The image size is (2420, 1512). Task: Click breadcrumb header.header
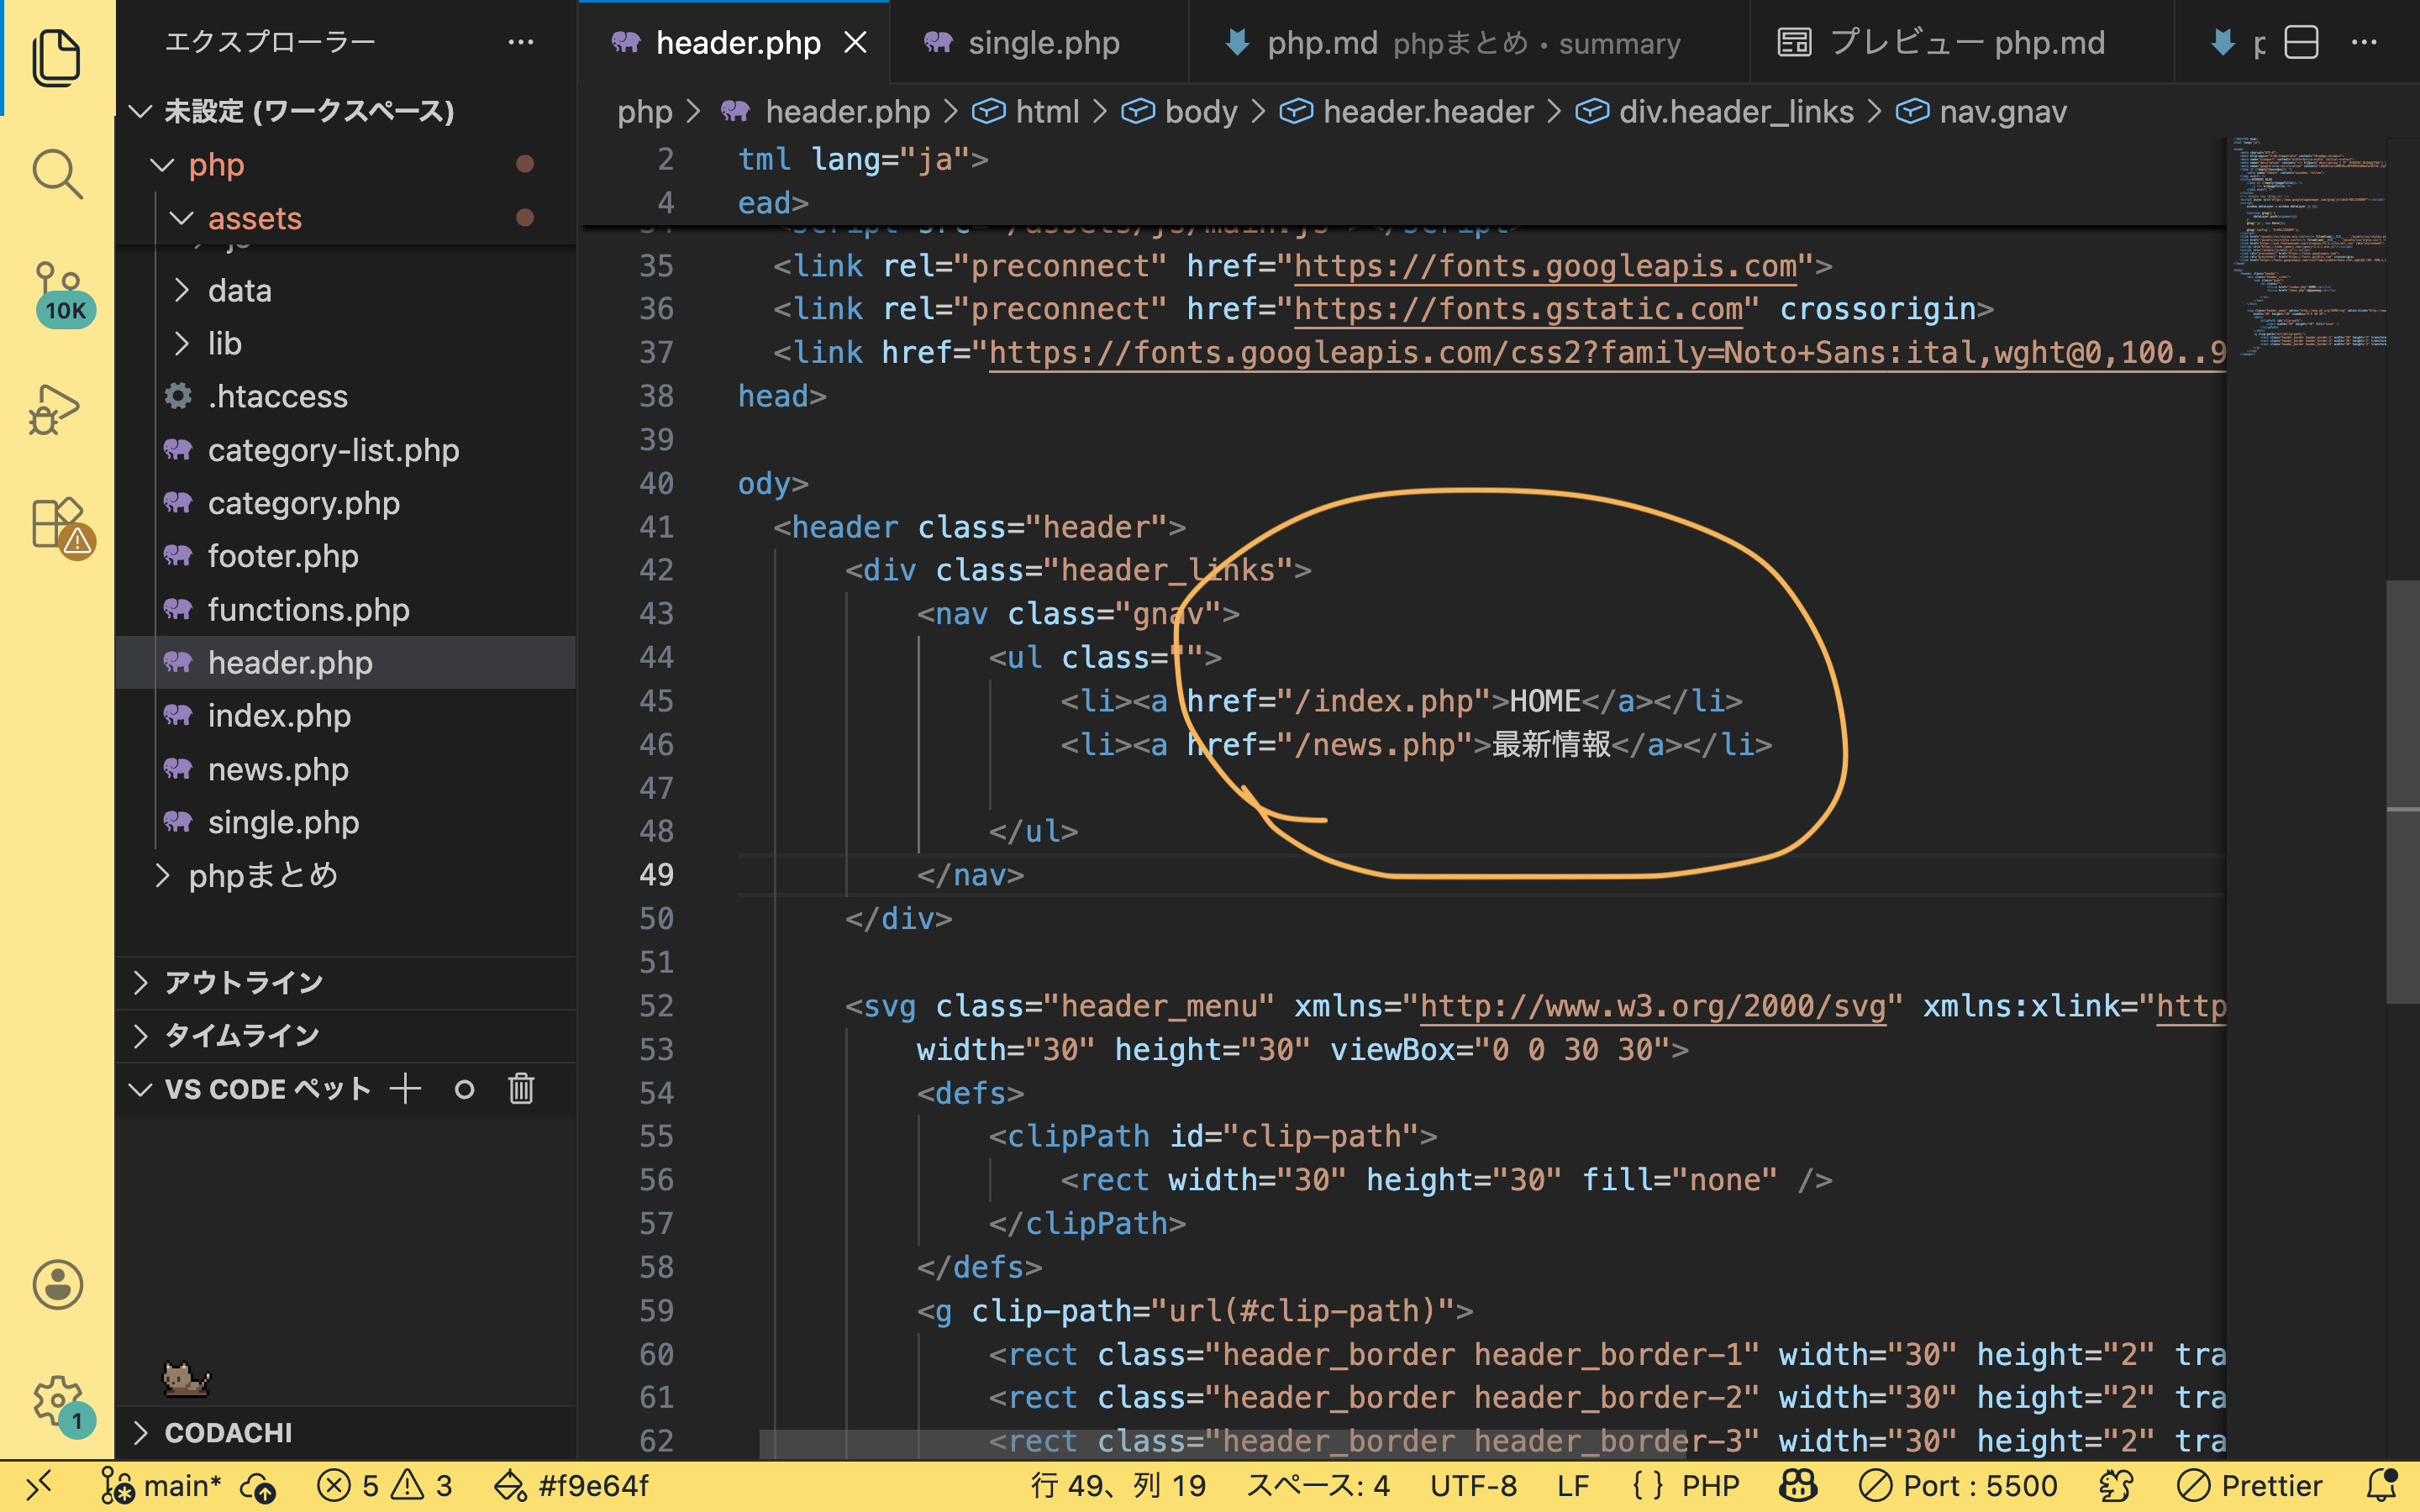(x=1407, y=111)
